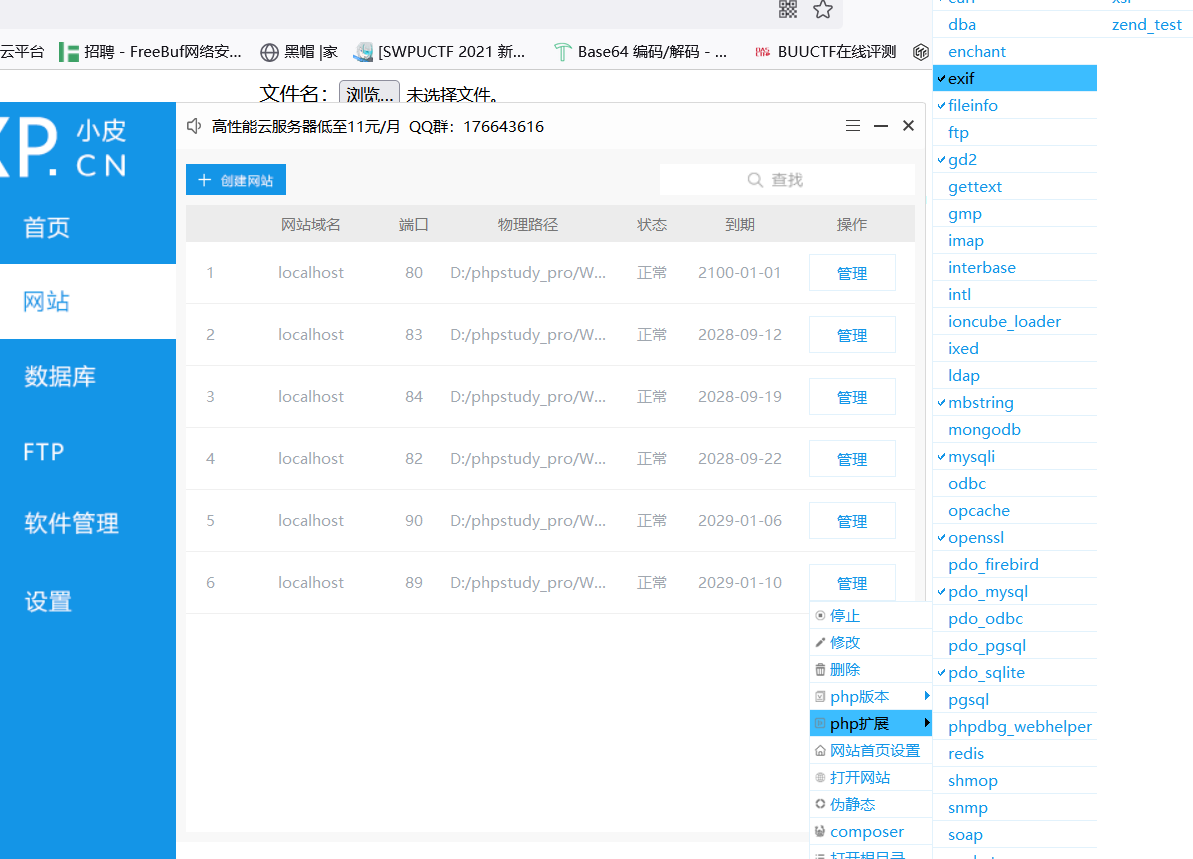Open the SWPUCTF 2021 bookmark
The width and height of the screenshot is (1193, 859).
click(x=440, y=52)
